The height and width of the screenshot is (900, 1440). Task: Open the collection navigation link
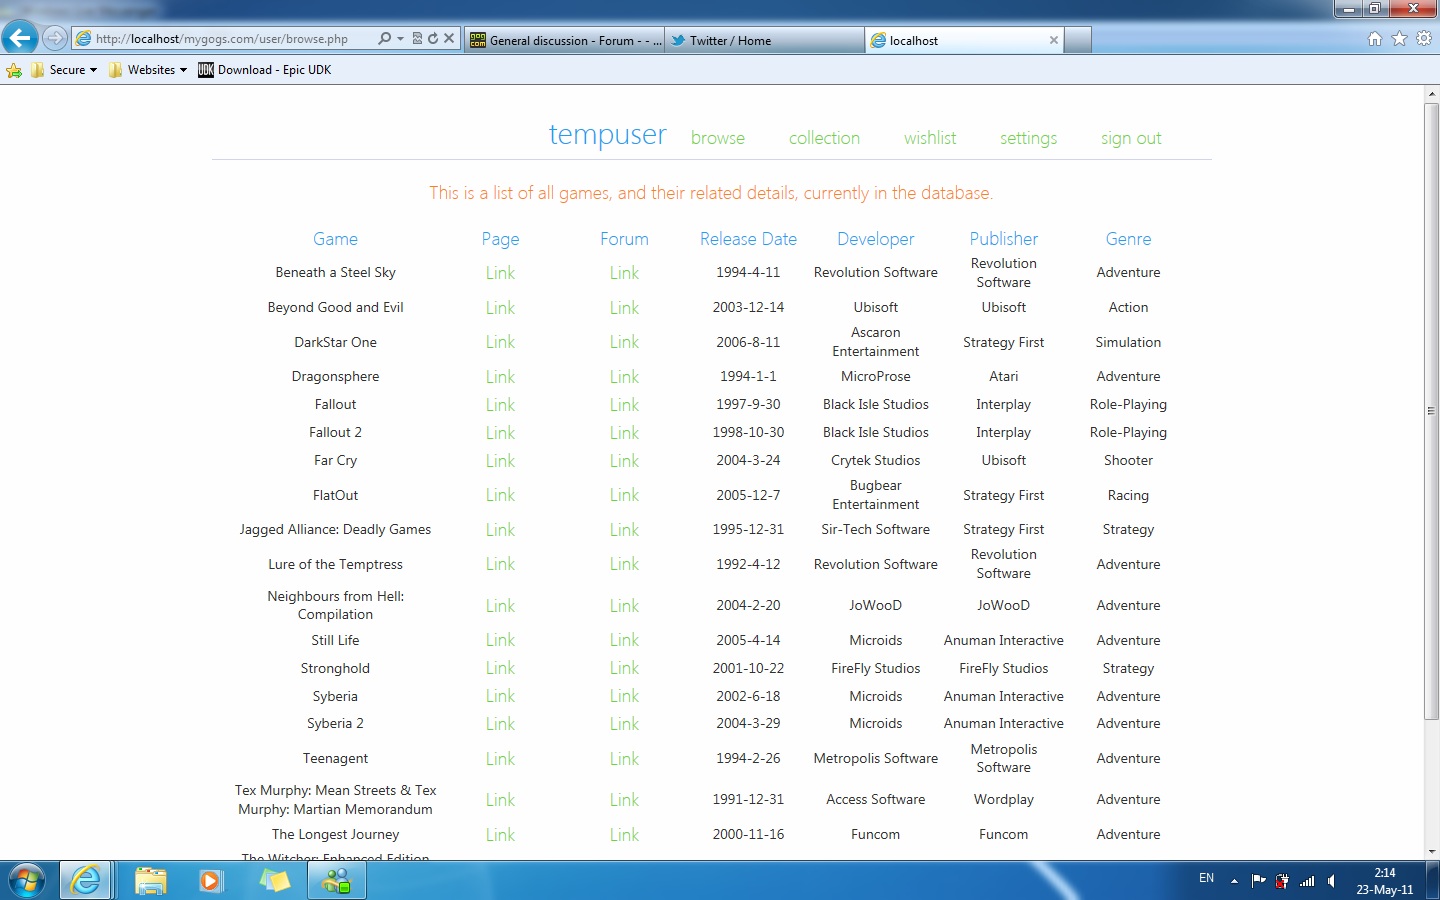point(824,138)
